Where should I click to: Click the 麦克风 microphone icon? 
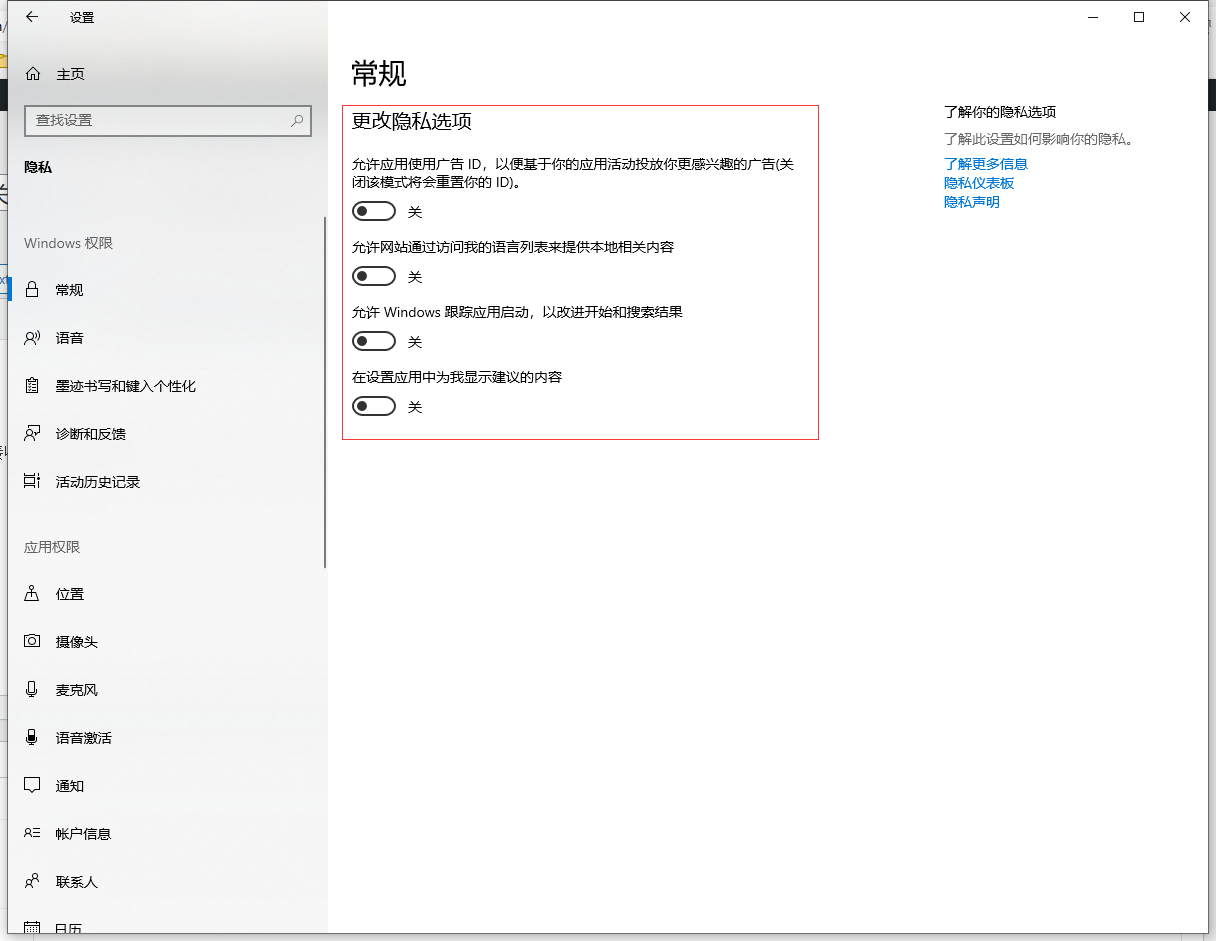click(33, 690)
